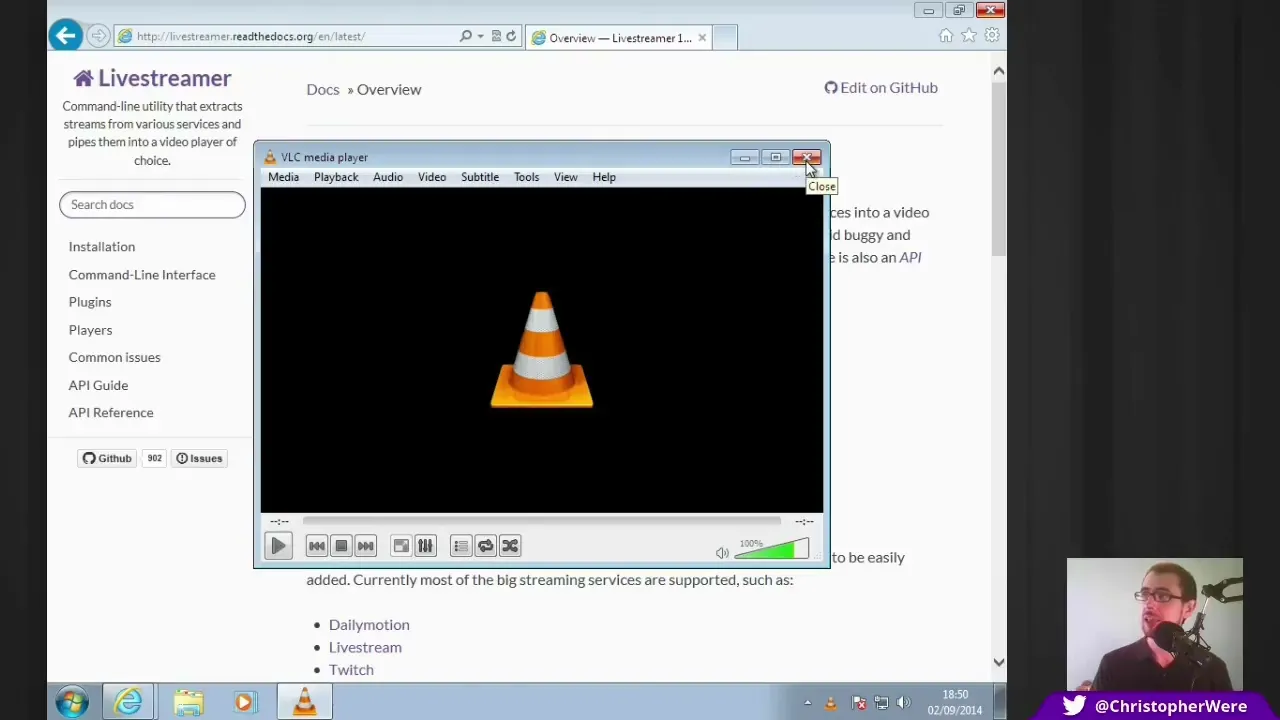Stop playback in VLC
The width and height of the screenshot is (1280, 720).
tap(341, 546)
